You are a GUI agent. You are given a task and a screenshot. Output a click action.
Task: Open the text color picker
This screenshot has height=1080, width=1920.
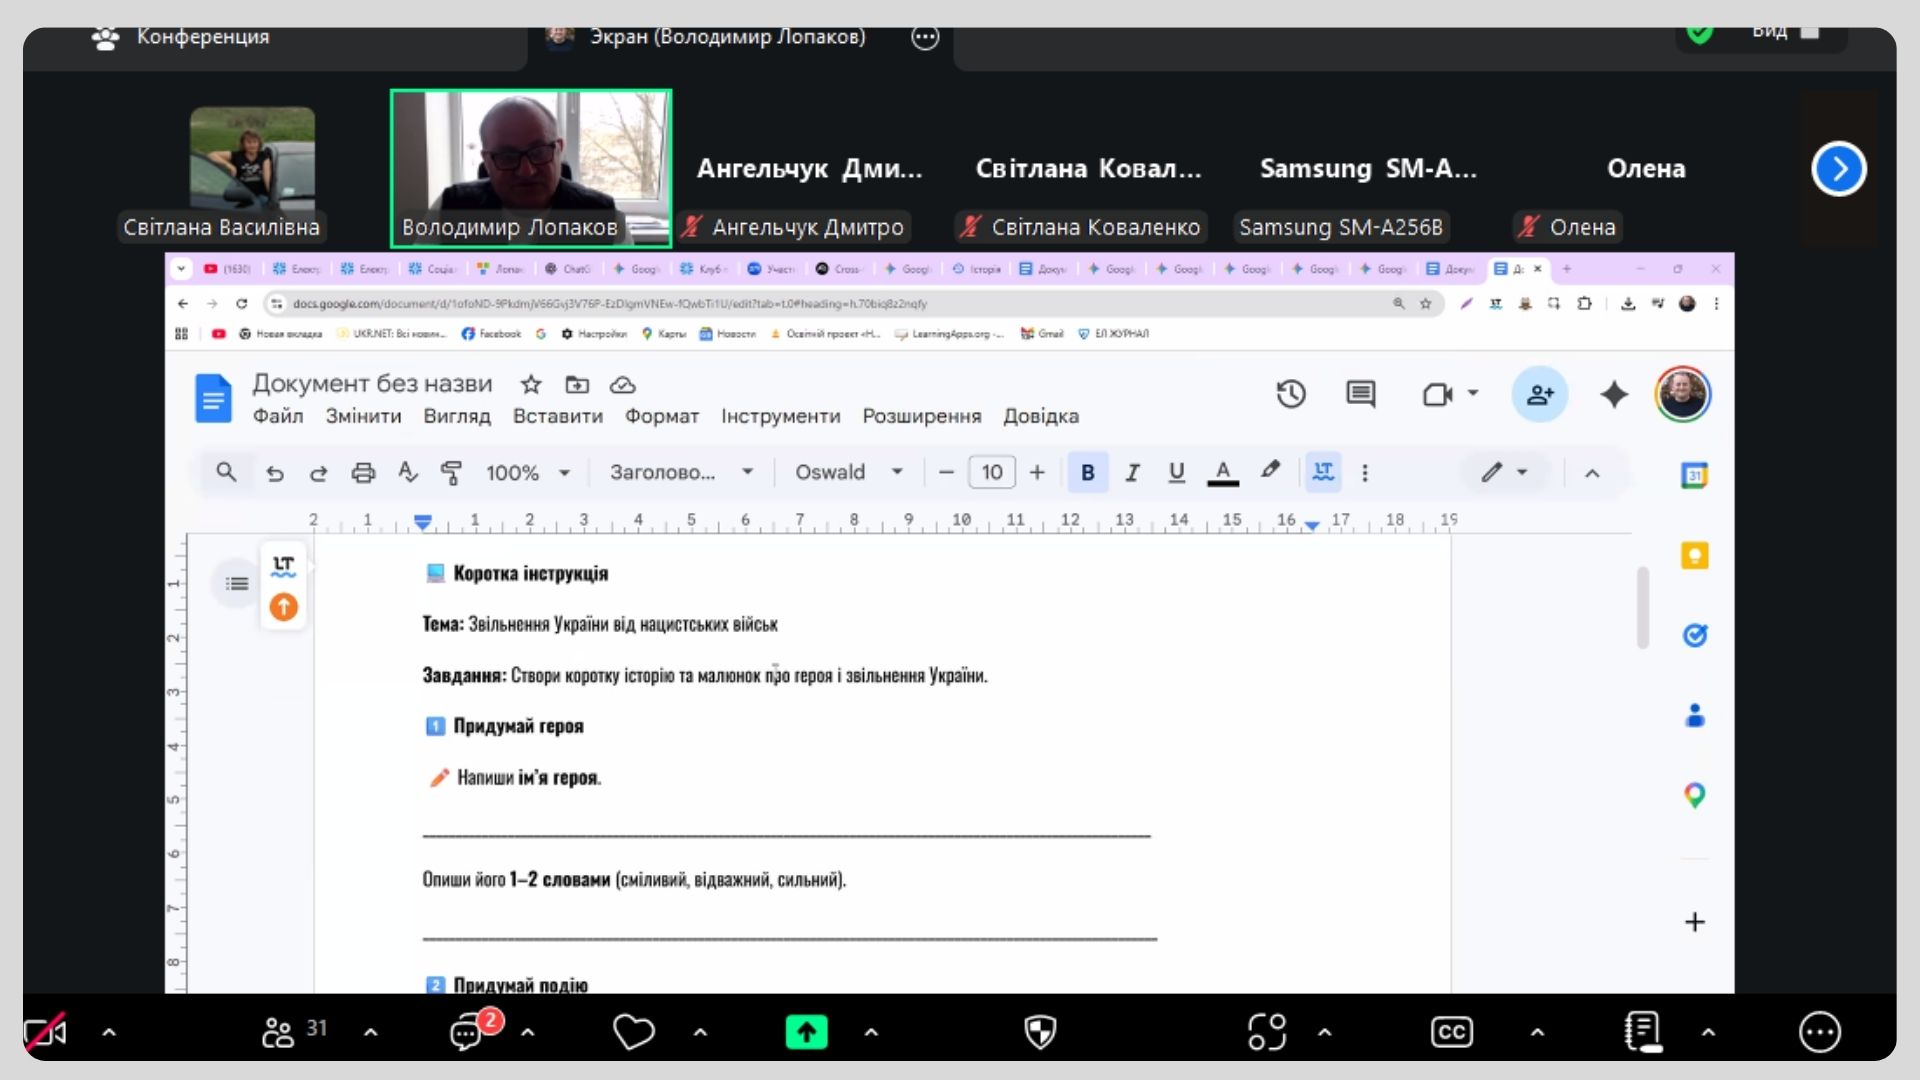point(1222,472)
